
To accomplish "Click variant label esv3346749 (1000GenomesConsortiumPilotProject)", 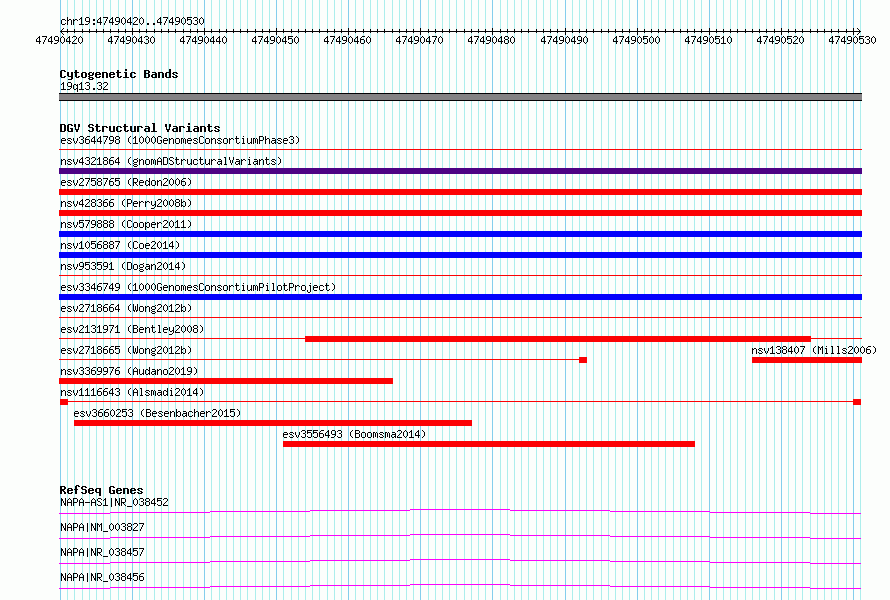I will (198, 287).
